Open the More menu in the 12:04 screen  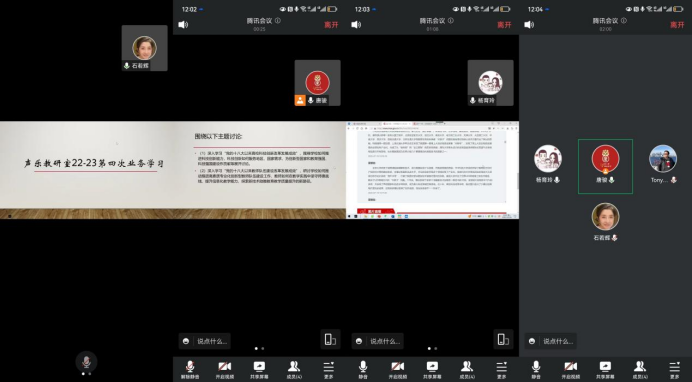[675, 370]
